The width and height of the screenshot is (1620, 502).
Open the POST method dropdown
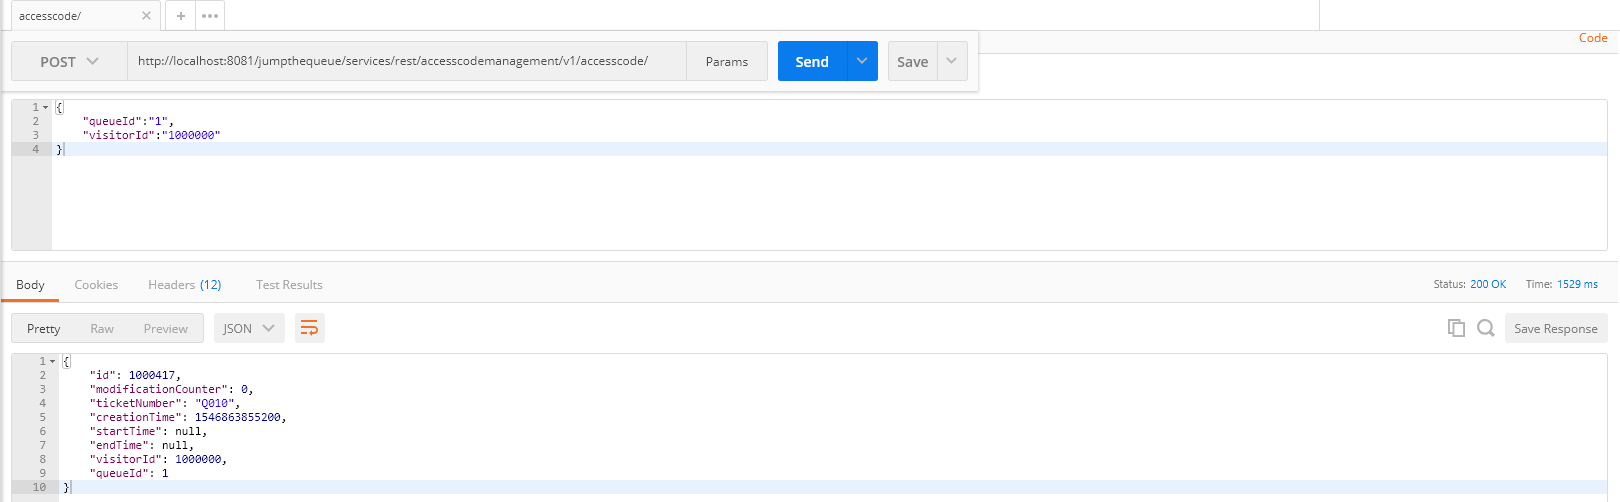point(69,61)
